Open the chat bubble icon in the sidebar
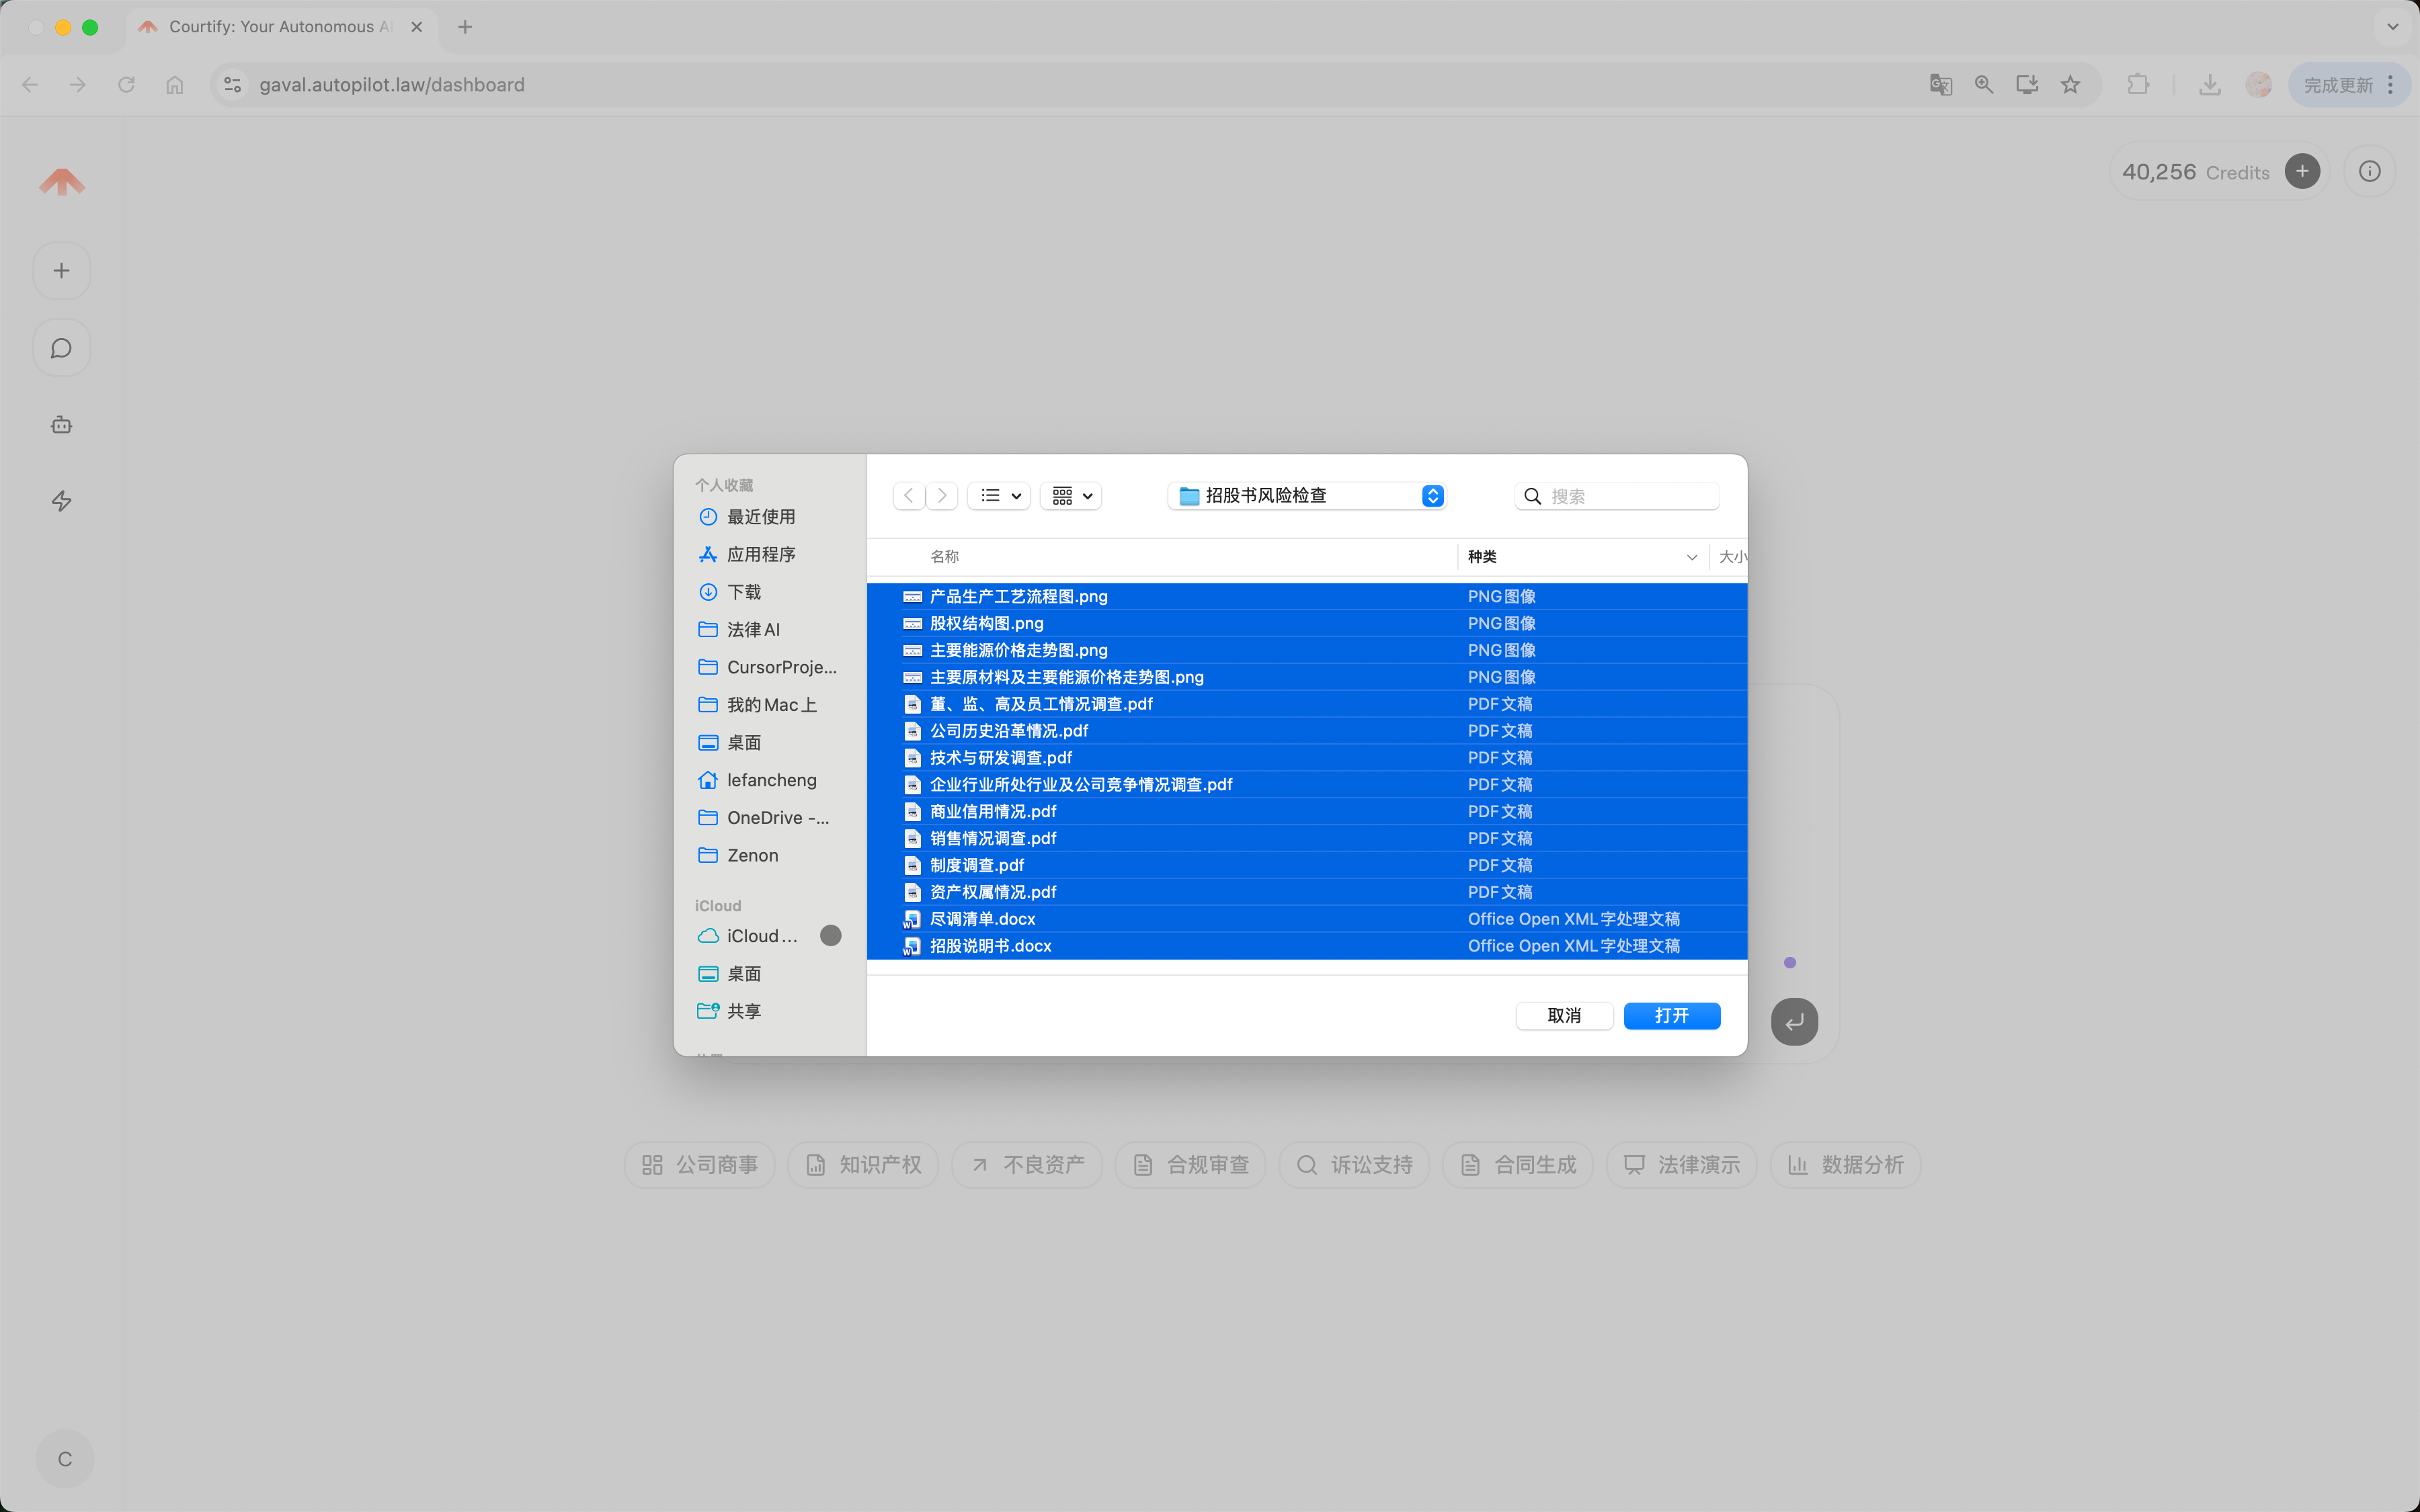This screenshot has width=2420, height=1512. coord(61,347)
